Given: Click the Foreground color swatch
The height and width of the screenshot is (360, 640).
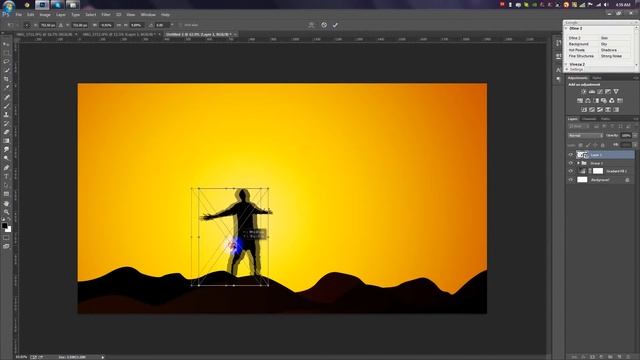Looking at the screenshot, I should click(x=4, y=225).
